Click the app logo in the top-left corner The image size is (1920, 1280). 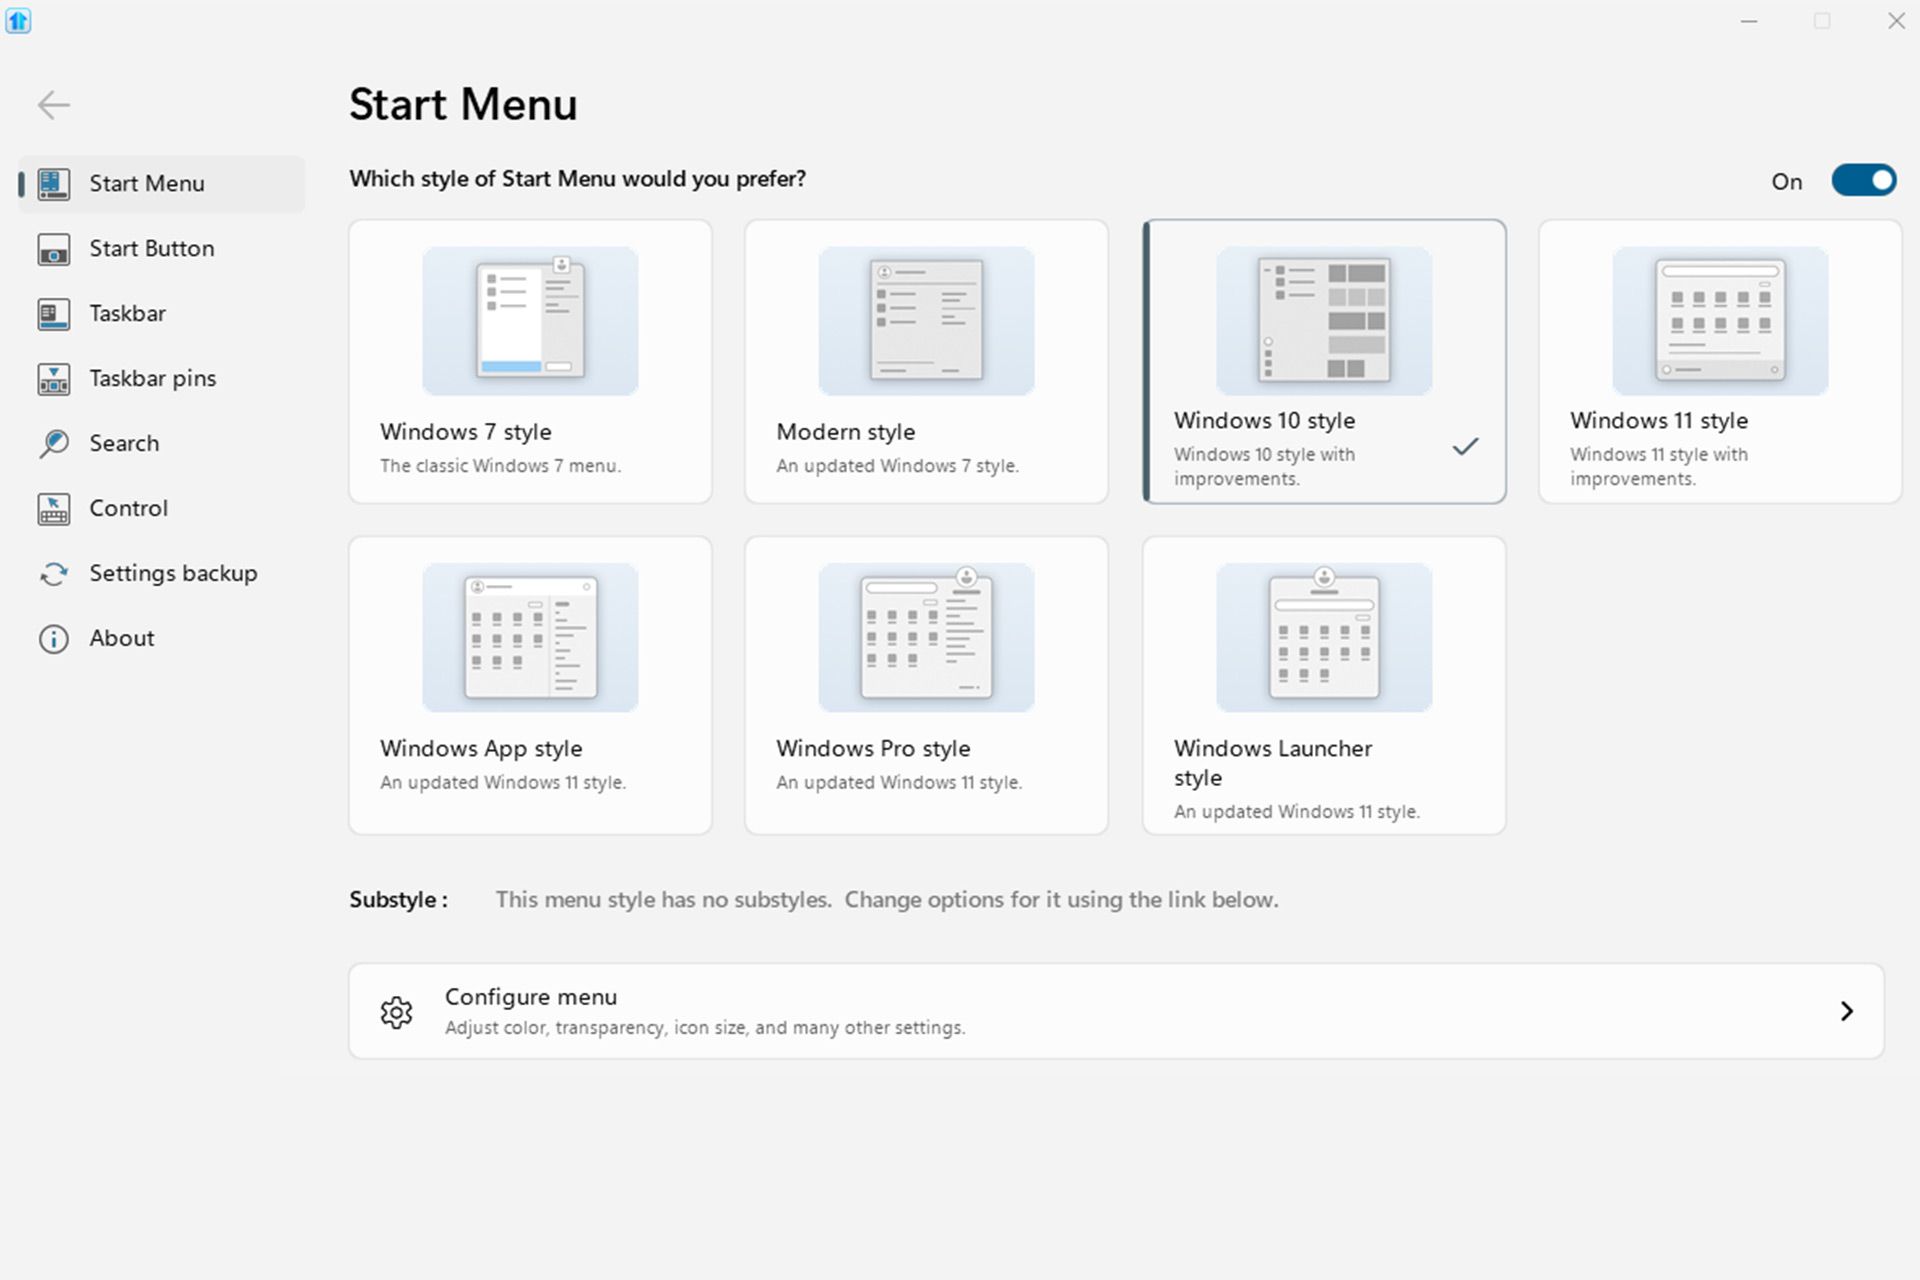click(x=18, y=21)
